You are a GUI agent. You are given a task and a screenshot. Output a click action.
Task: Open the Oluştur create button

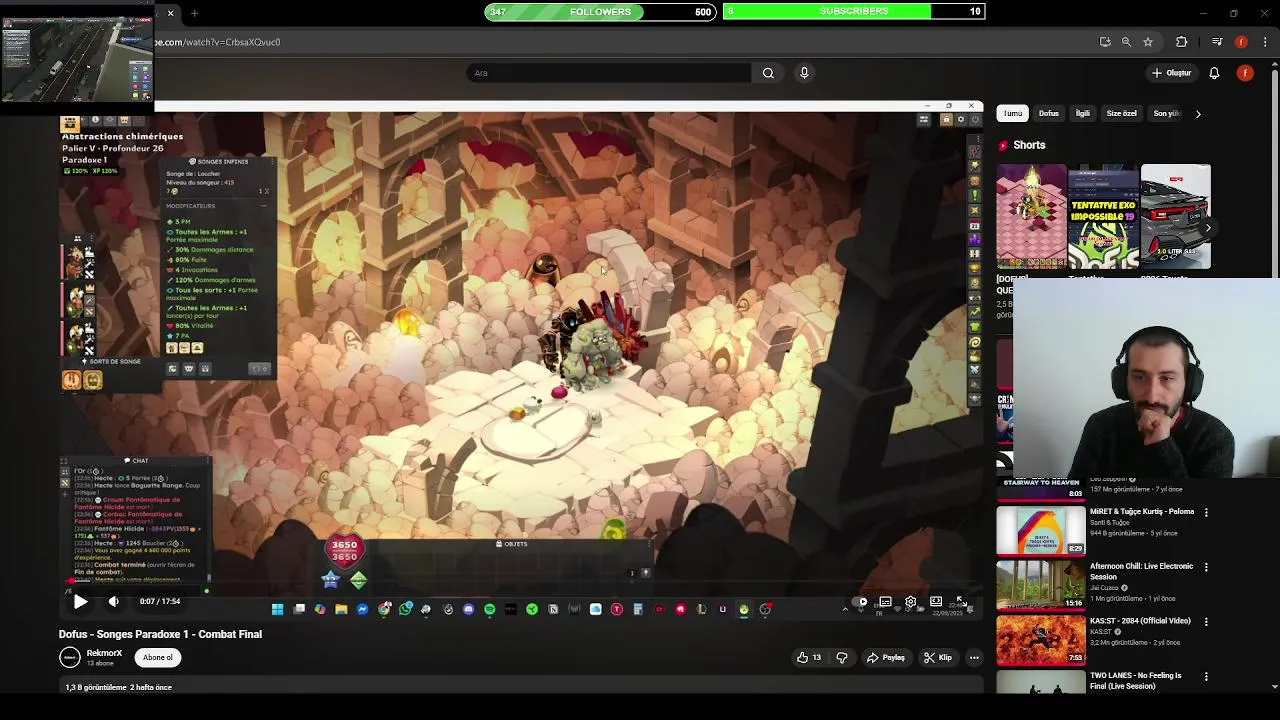click(1171, 73)
